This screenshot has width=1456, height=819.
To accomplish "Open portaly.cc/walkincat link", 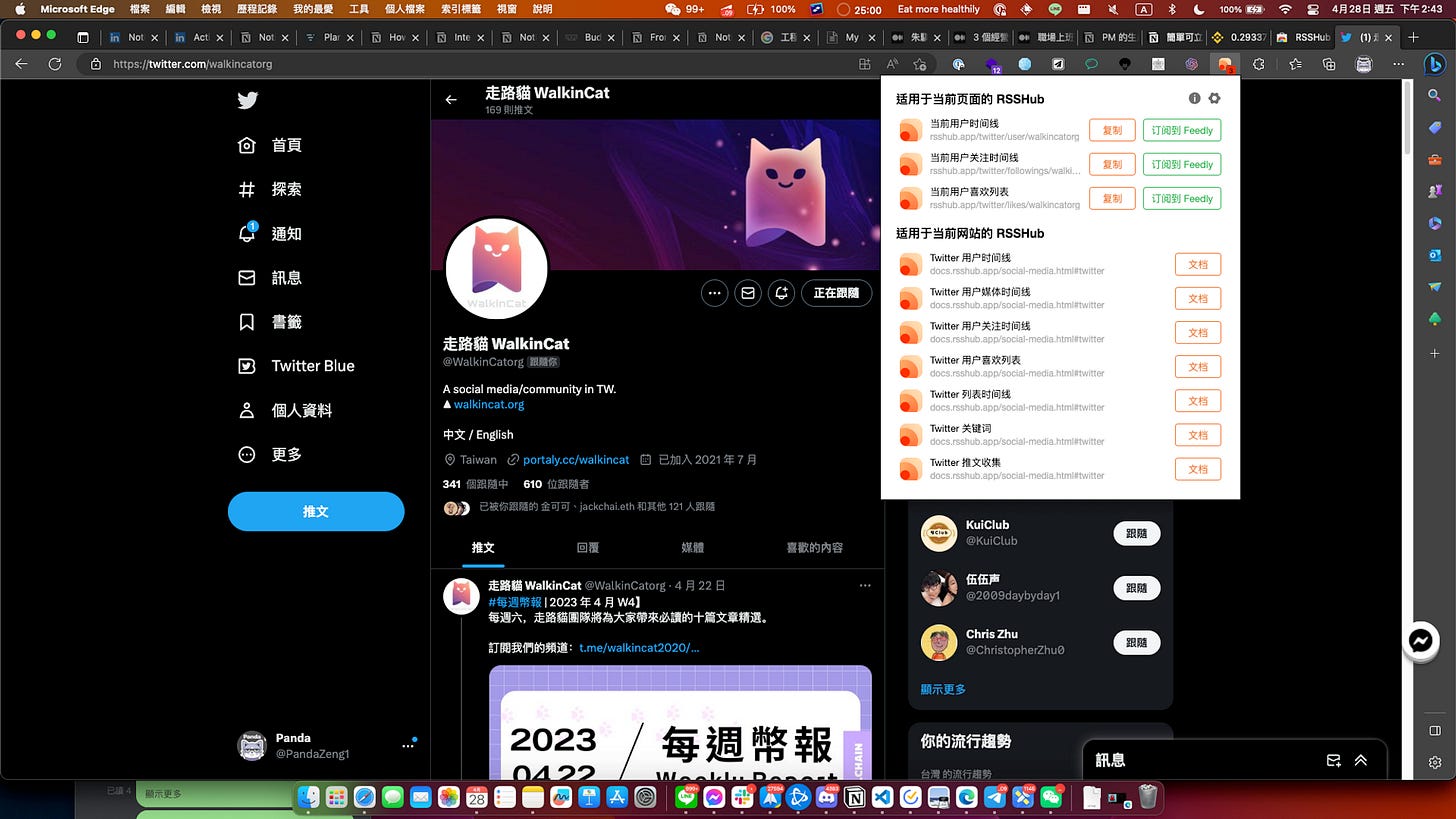I will 576,460.
